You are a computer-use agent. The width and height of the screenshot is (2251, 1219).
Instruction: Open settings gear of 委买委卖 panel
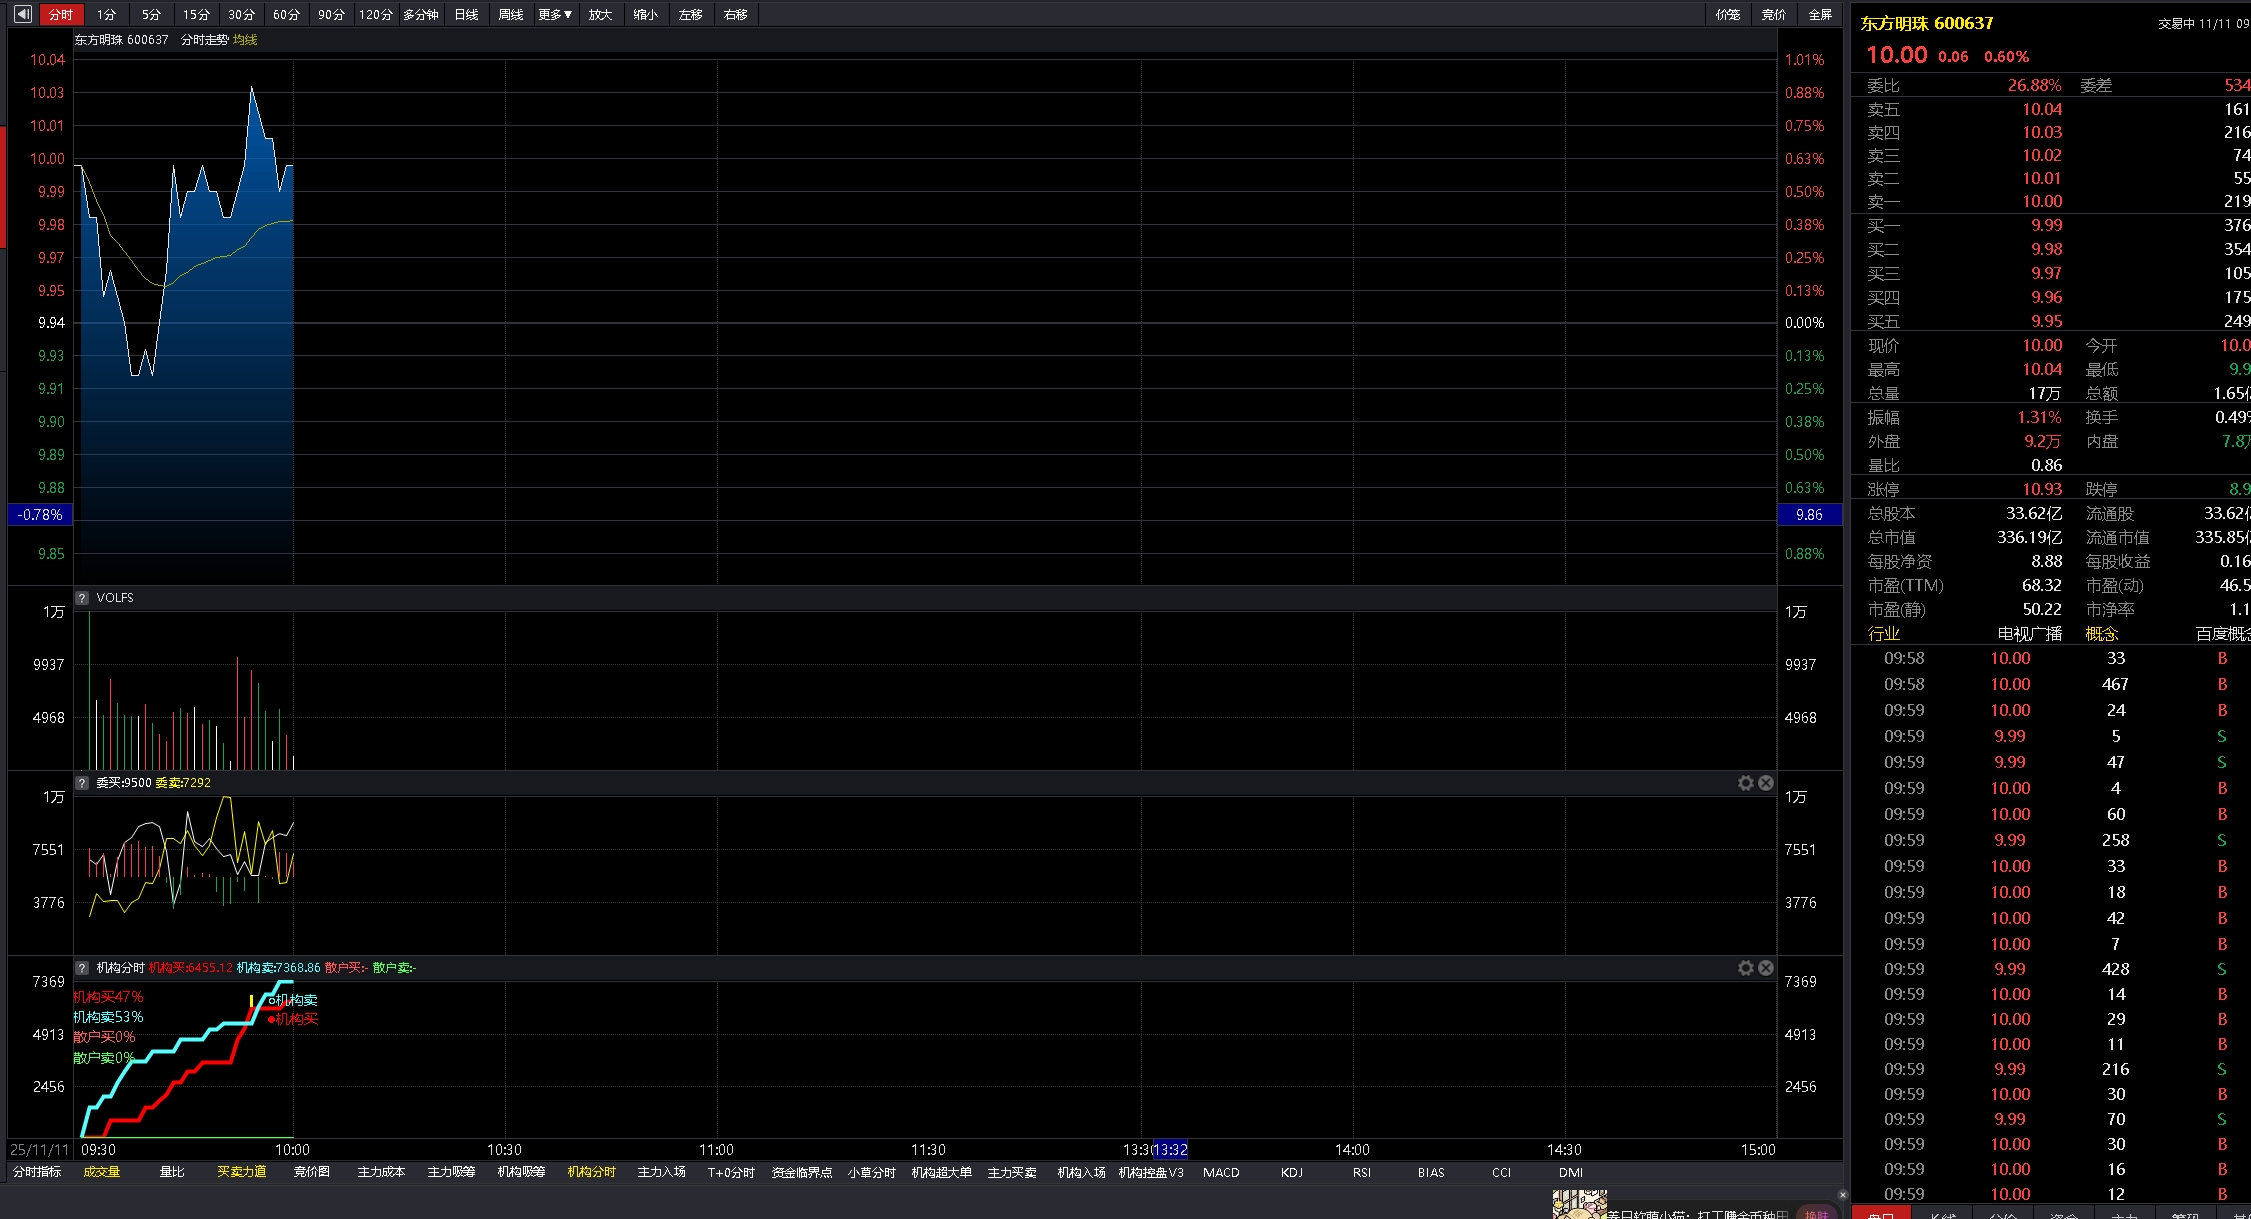(1746, 783)
